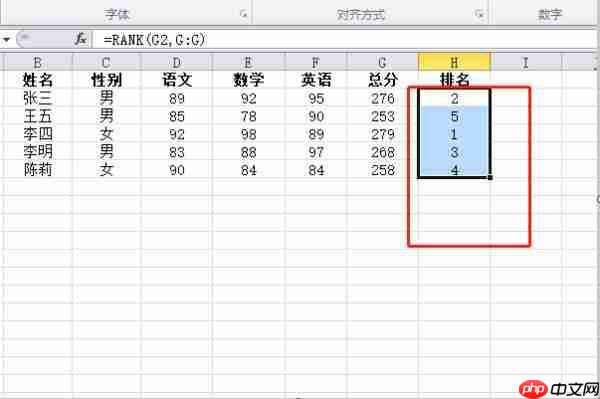This screenshot has width=600, height=399.
Task: Select 李明's rank cell showing 3
Action: click(454, 152)
